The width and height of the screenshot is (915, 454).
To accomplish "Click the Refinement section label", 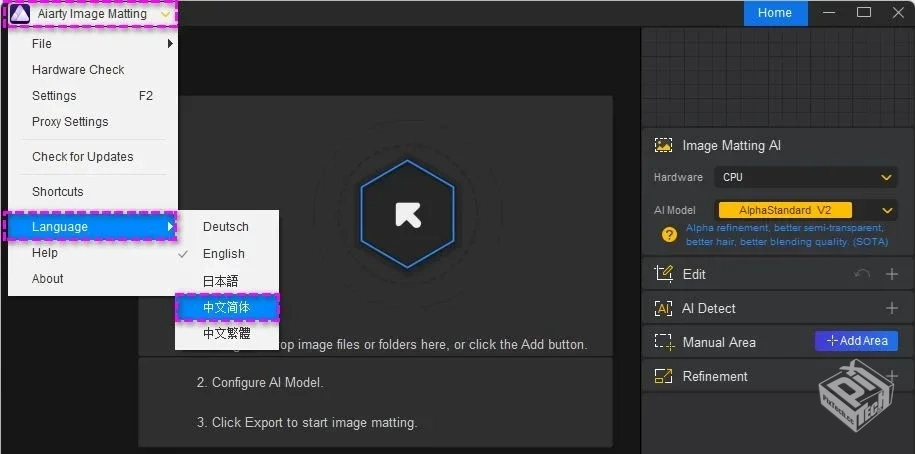I will (715, 376).
